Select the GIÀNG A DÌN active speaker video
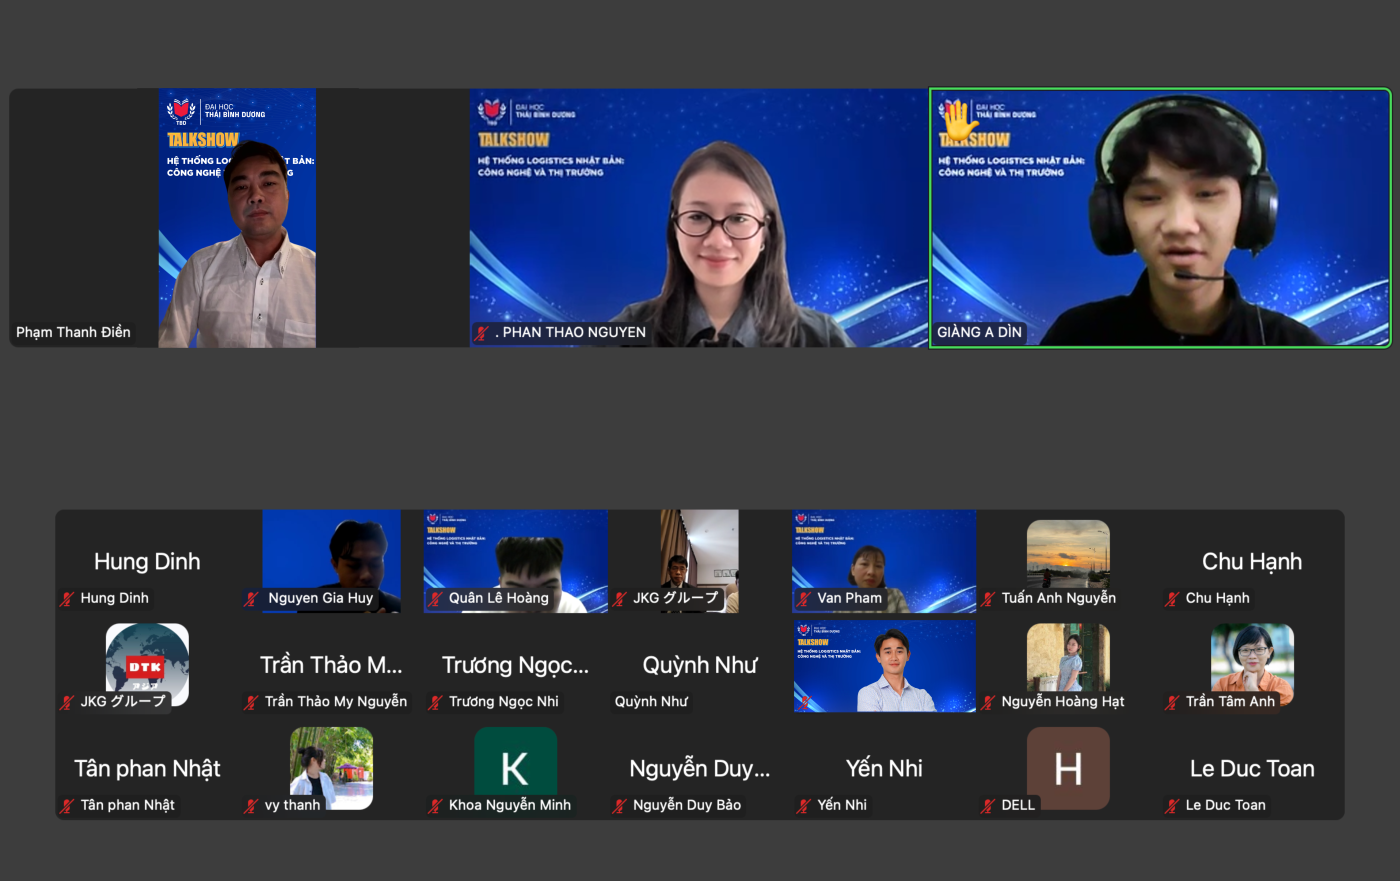The height and width of the screenshot is (881, 1400). pyautogui.click(x=1160, y=218)
